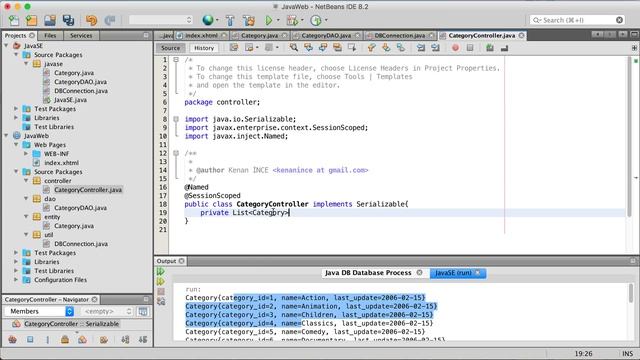Toggle bookmark in editor toolbar
The width and height of the screenshot is (640, 360).
click(x=400, y=48)
